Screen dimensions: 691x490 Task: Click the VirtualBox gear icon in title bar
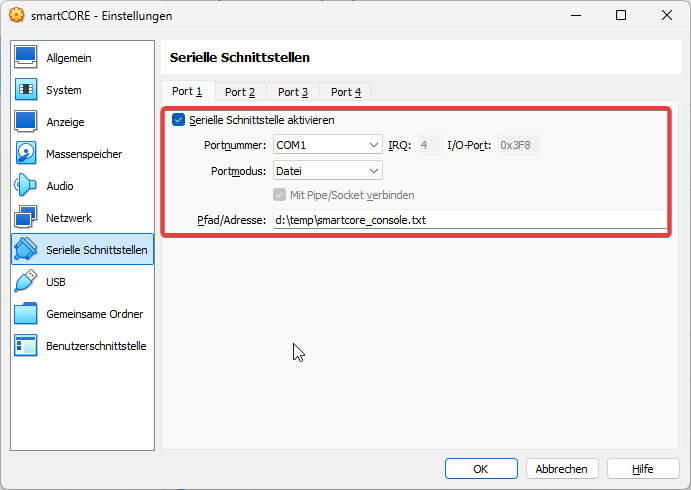point(17,15)
